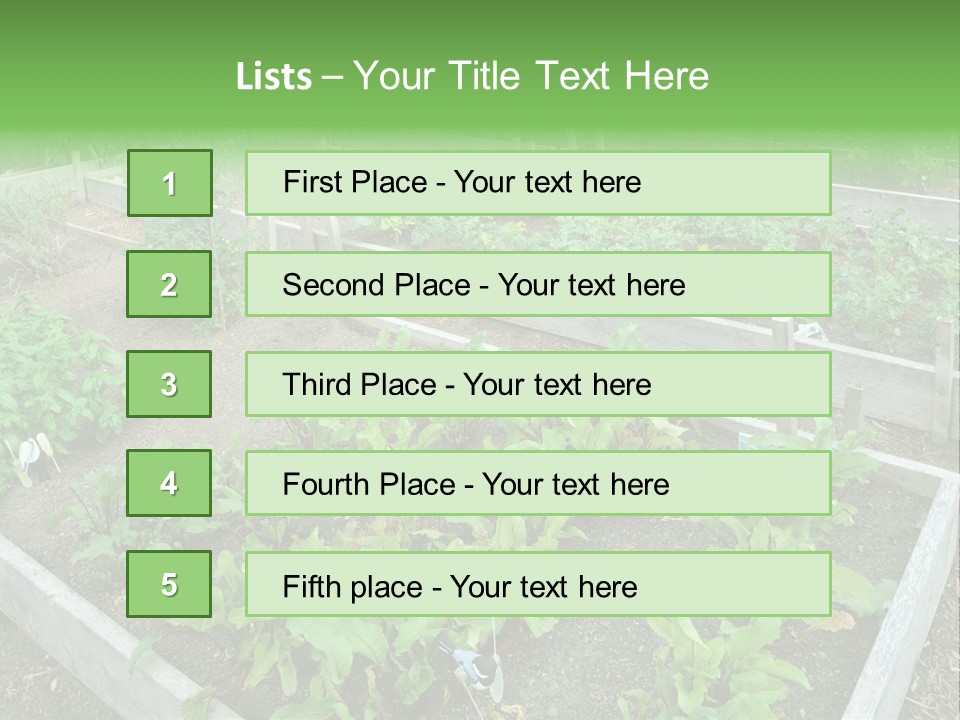Click the "Fifth place - Your text here" box

tap(538, 585)
